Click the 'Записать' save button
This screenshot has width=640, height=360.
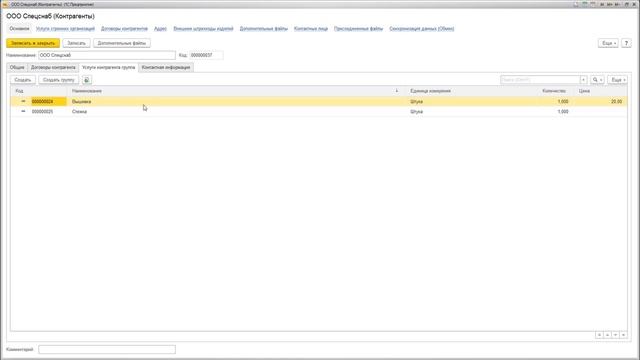tap(76, 43)
